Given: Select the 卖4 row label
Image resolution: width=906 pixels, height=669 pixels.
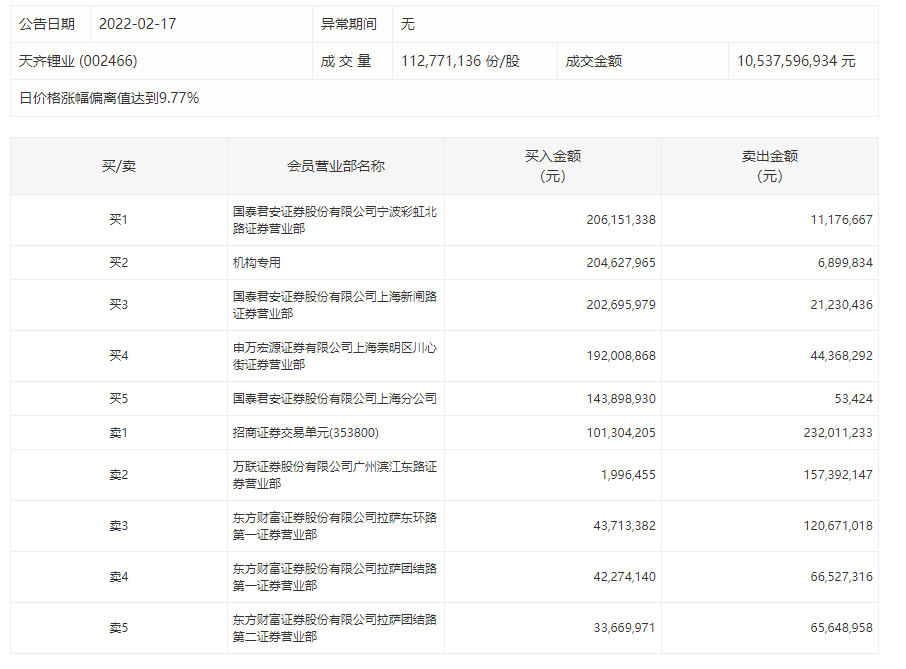Looking at the screenshot, I should [x=119, y=577].
